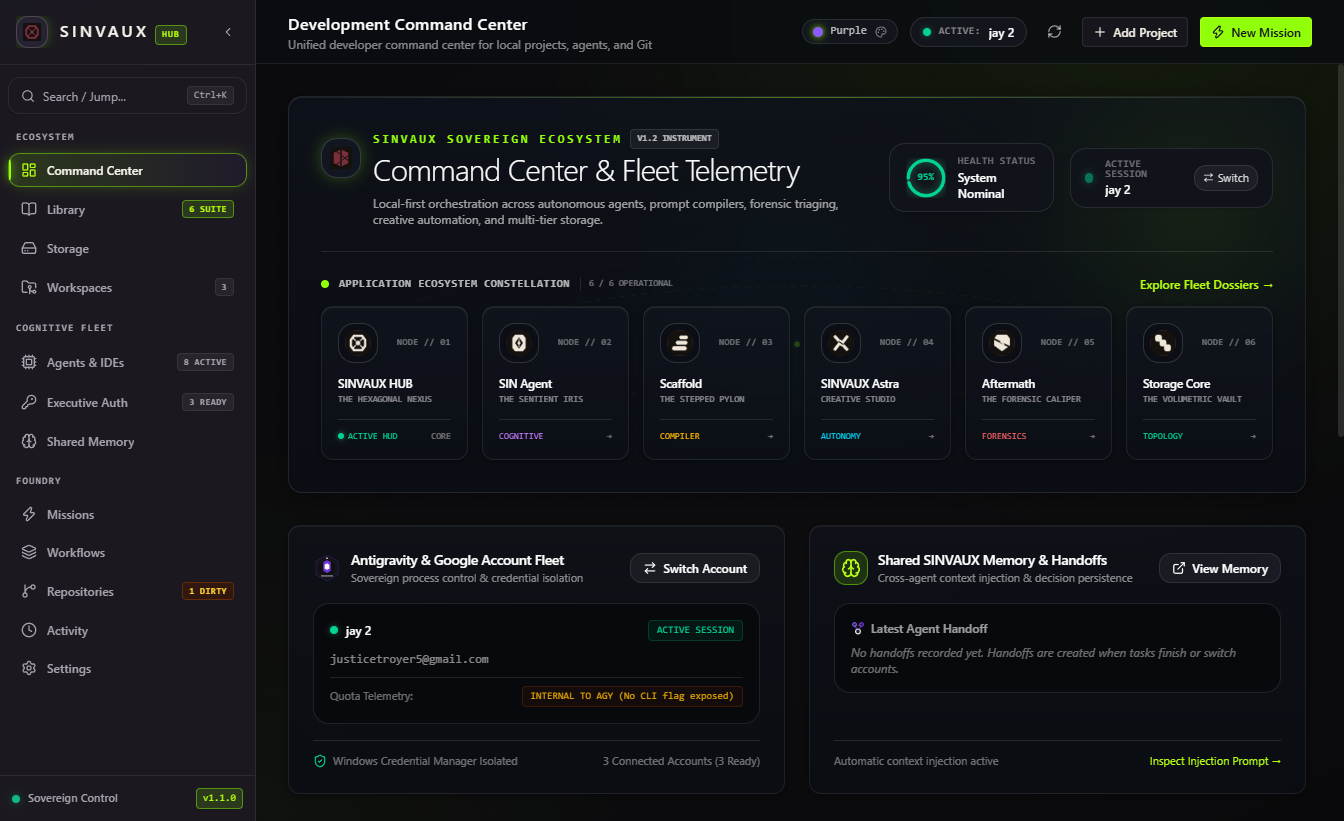Open the Inspect Injection Prompt link
This screenshot has height=821, width=1344.
click(1215, 761)
